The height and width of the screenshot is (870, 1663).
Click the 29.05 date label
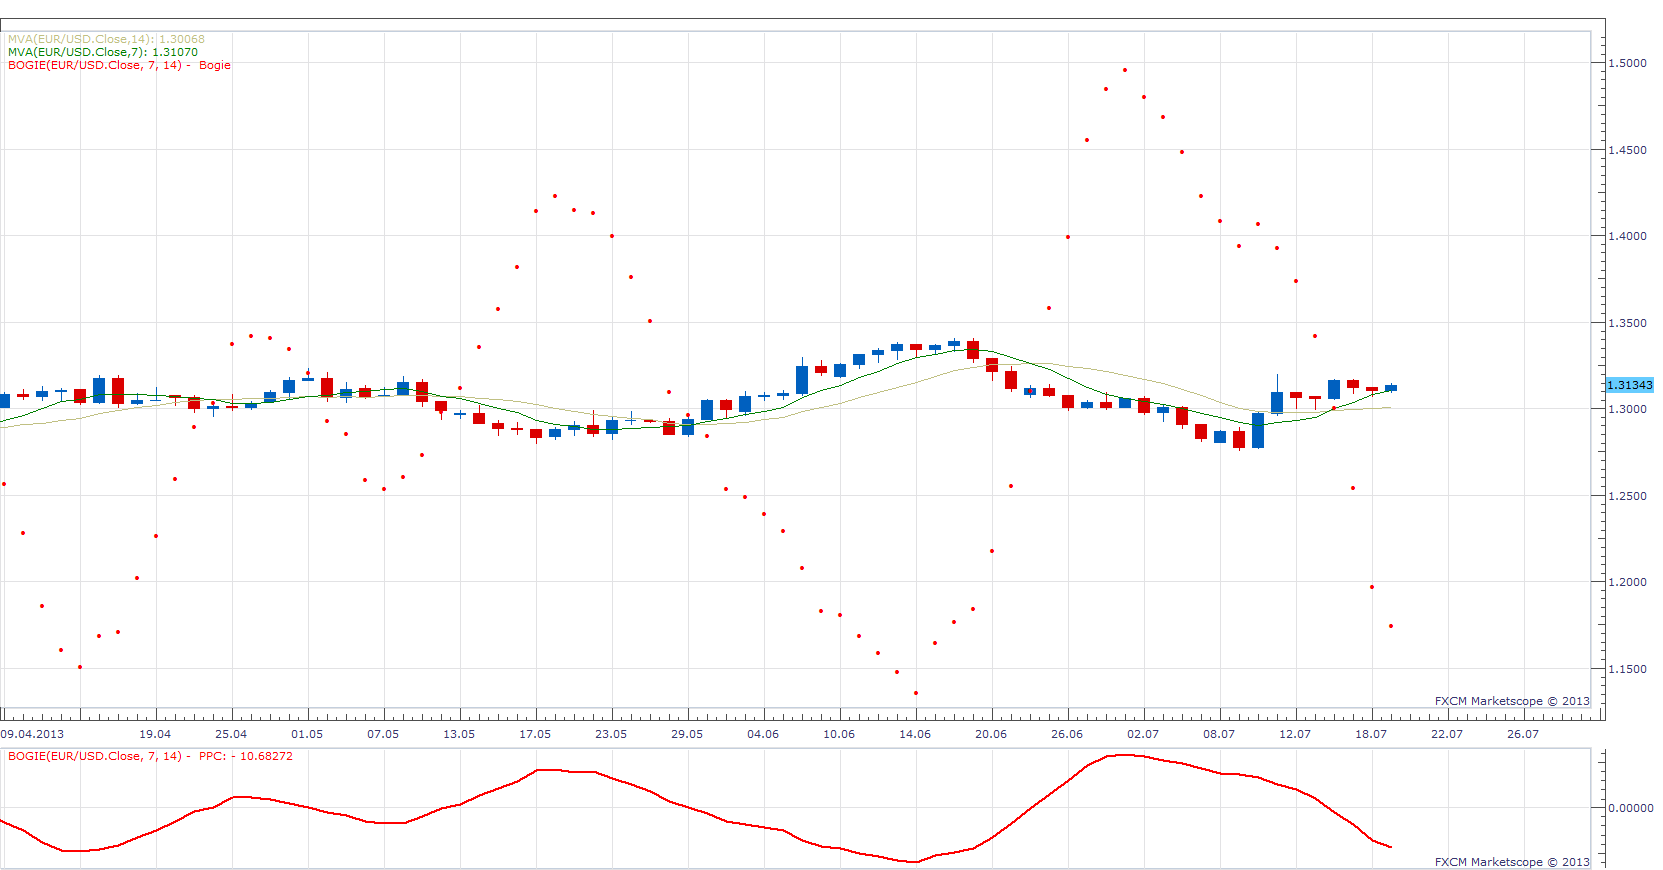click(687, 734)
